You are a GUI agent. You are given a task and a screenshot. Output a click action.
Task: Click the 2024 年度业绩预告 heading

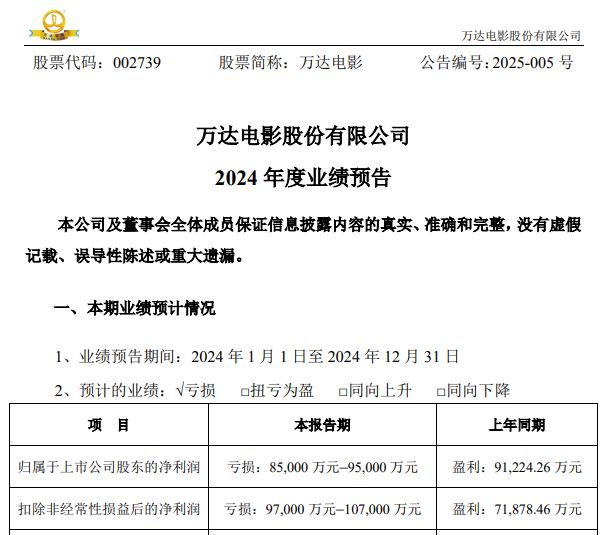(303, 179)
